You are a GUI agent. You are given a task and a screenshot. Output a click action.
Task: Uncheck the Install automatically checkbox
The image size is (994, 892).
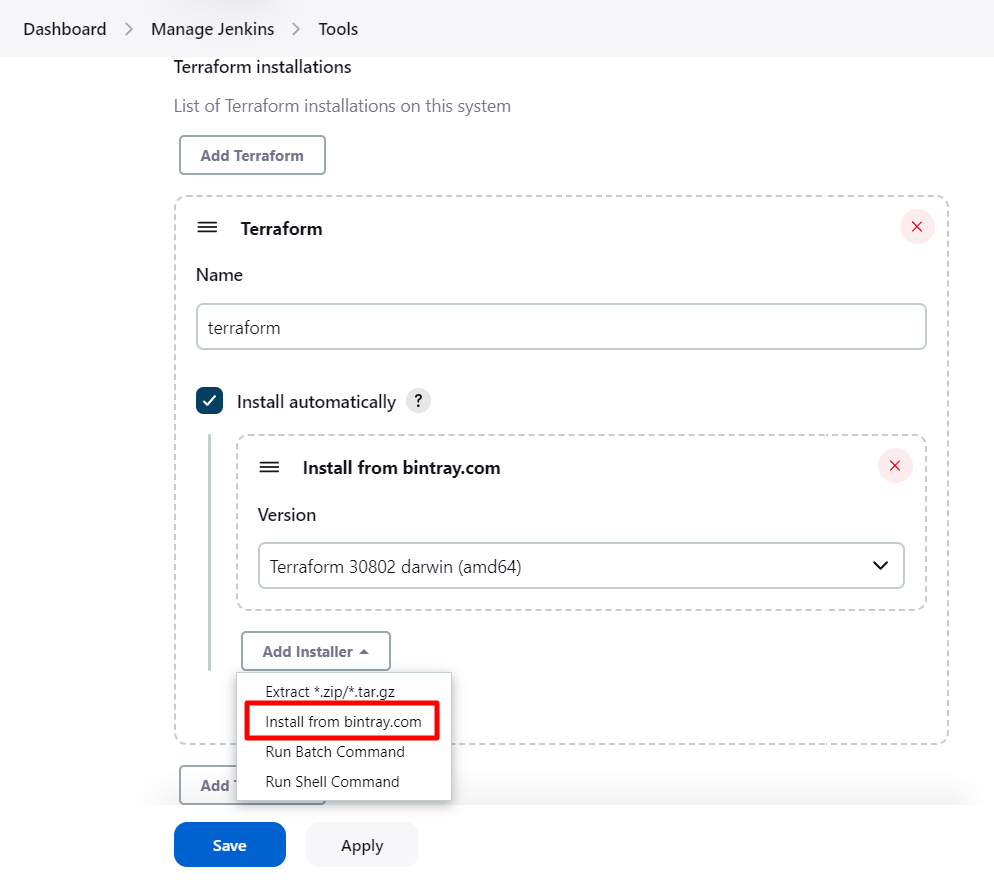[x=209, y=401]
